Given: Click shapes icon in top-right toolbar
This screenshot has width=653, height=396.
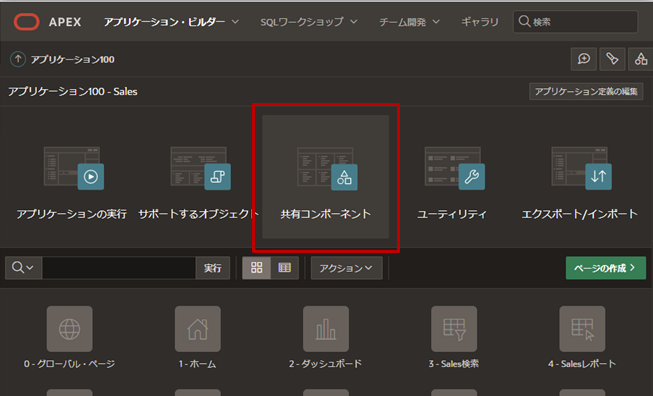Looking at the screenshot, I should pos(641,59).
